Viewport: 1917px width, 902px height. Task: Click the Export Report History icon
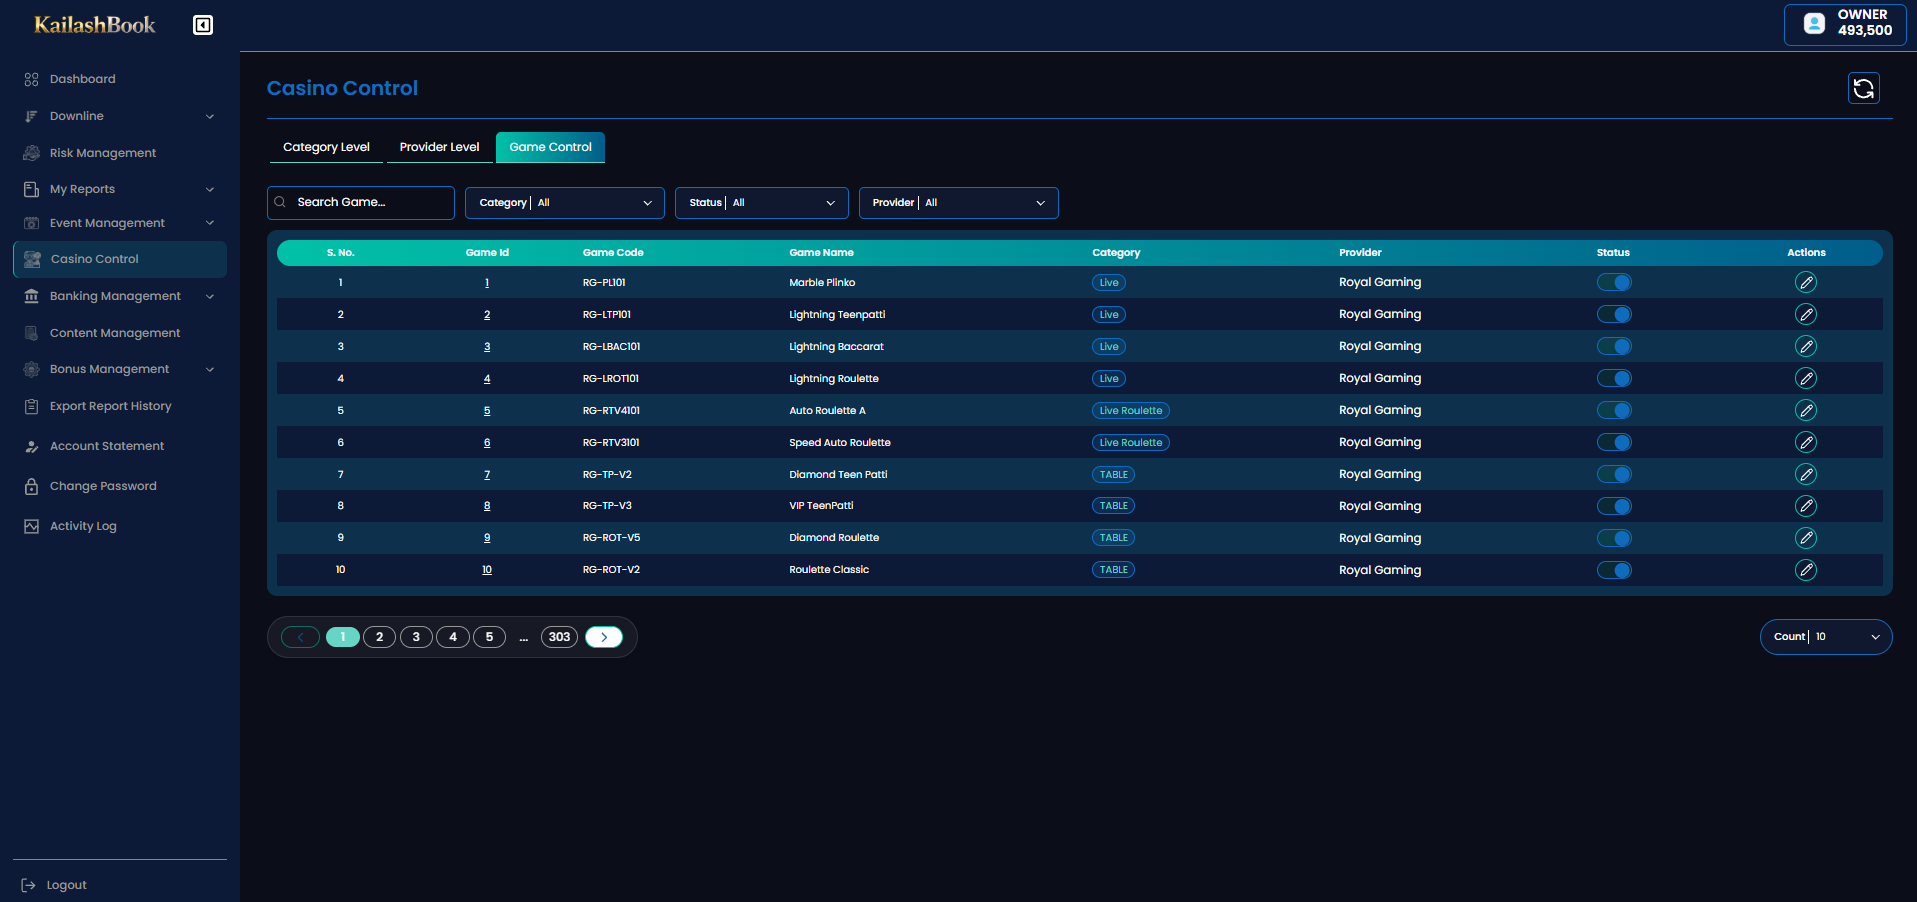coord(31,406)
